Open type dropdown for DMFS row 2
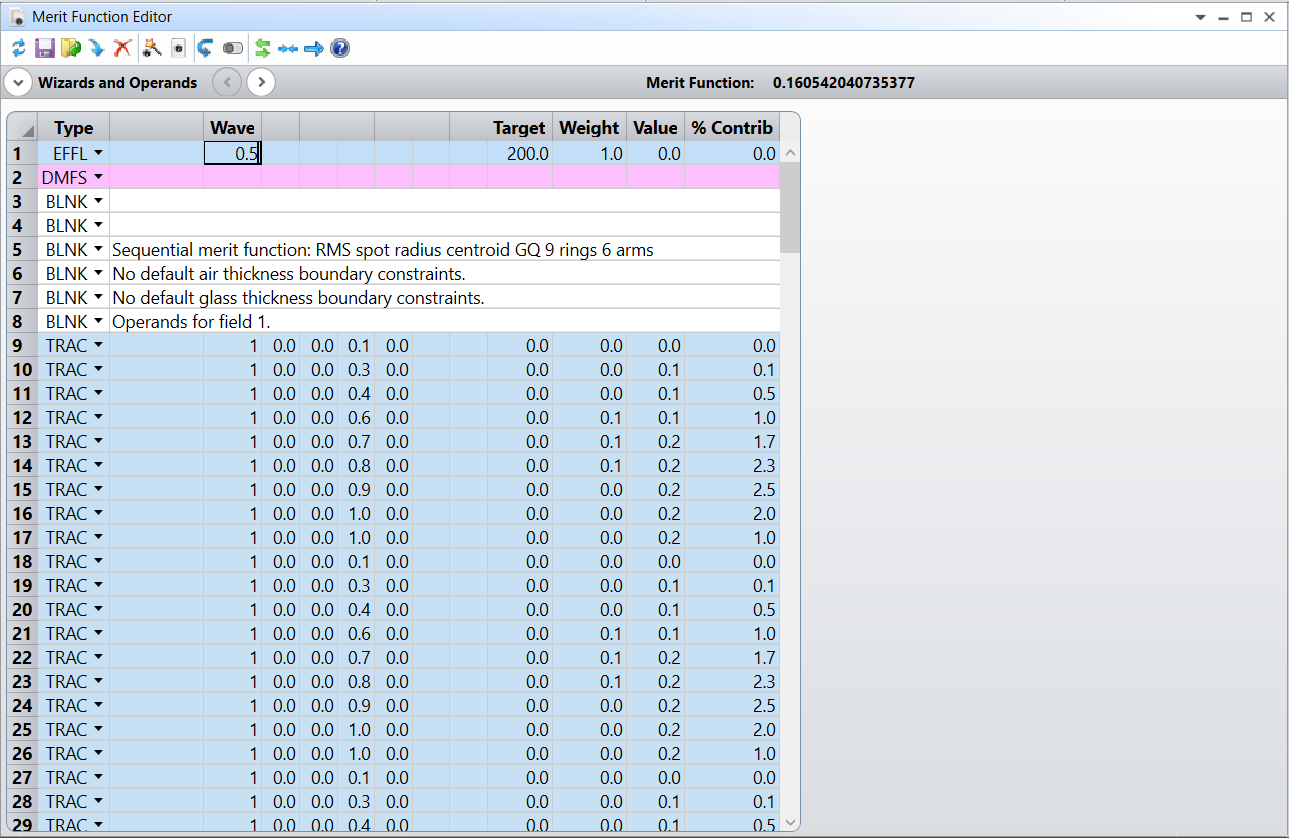The image size is (1289, 838). click(x=98, y=178)
